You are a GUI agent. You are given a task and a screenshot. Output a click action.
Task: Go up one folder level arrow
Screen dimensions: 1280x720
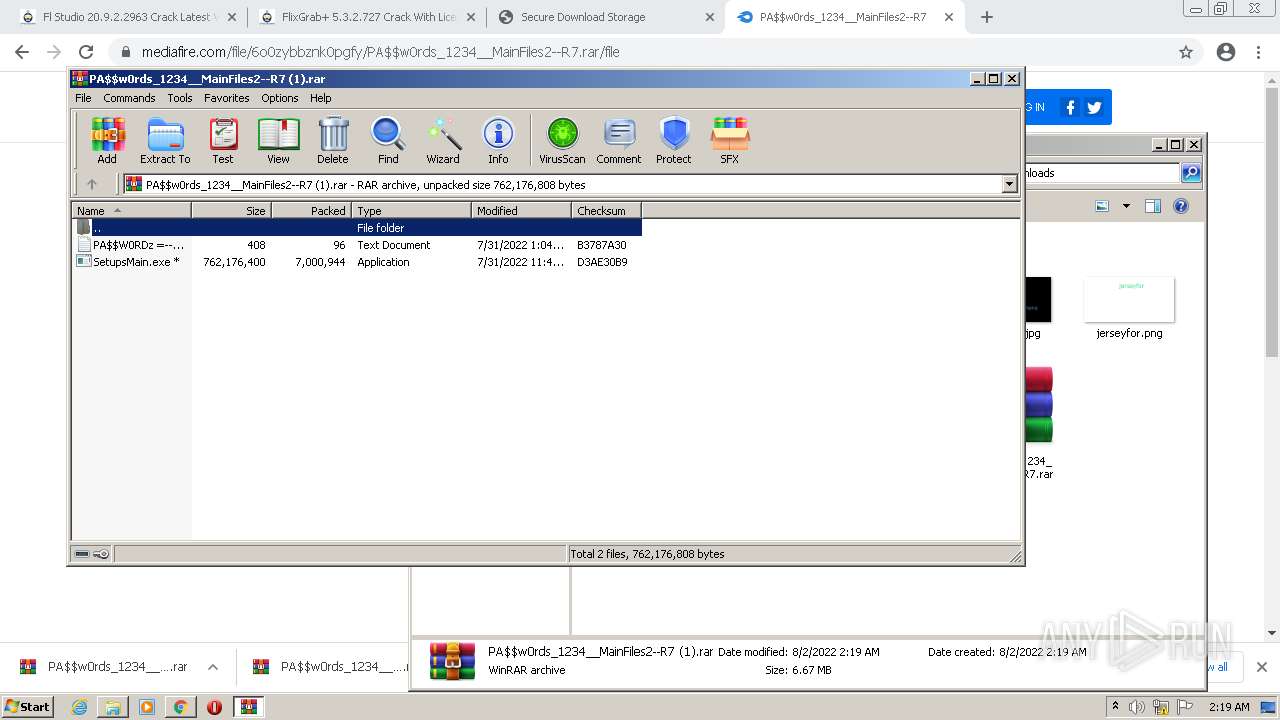pyautogui.click(x=92, y=184)
